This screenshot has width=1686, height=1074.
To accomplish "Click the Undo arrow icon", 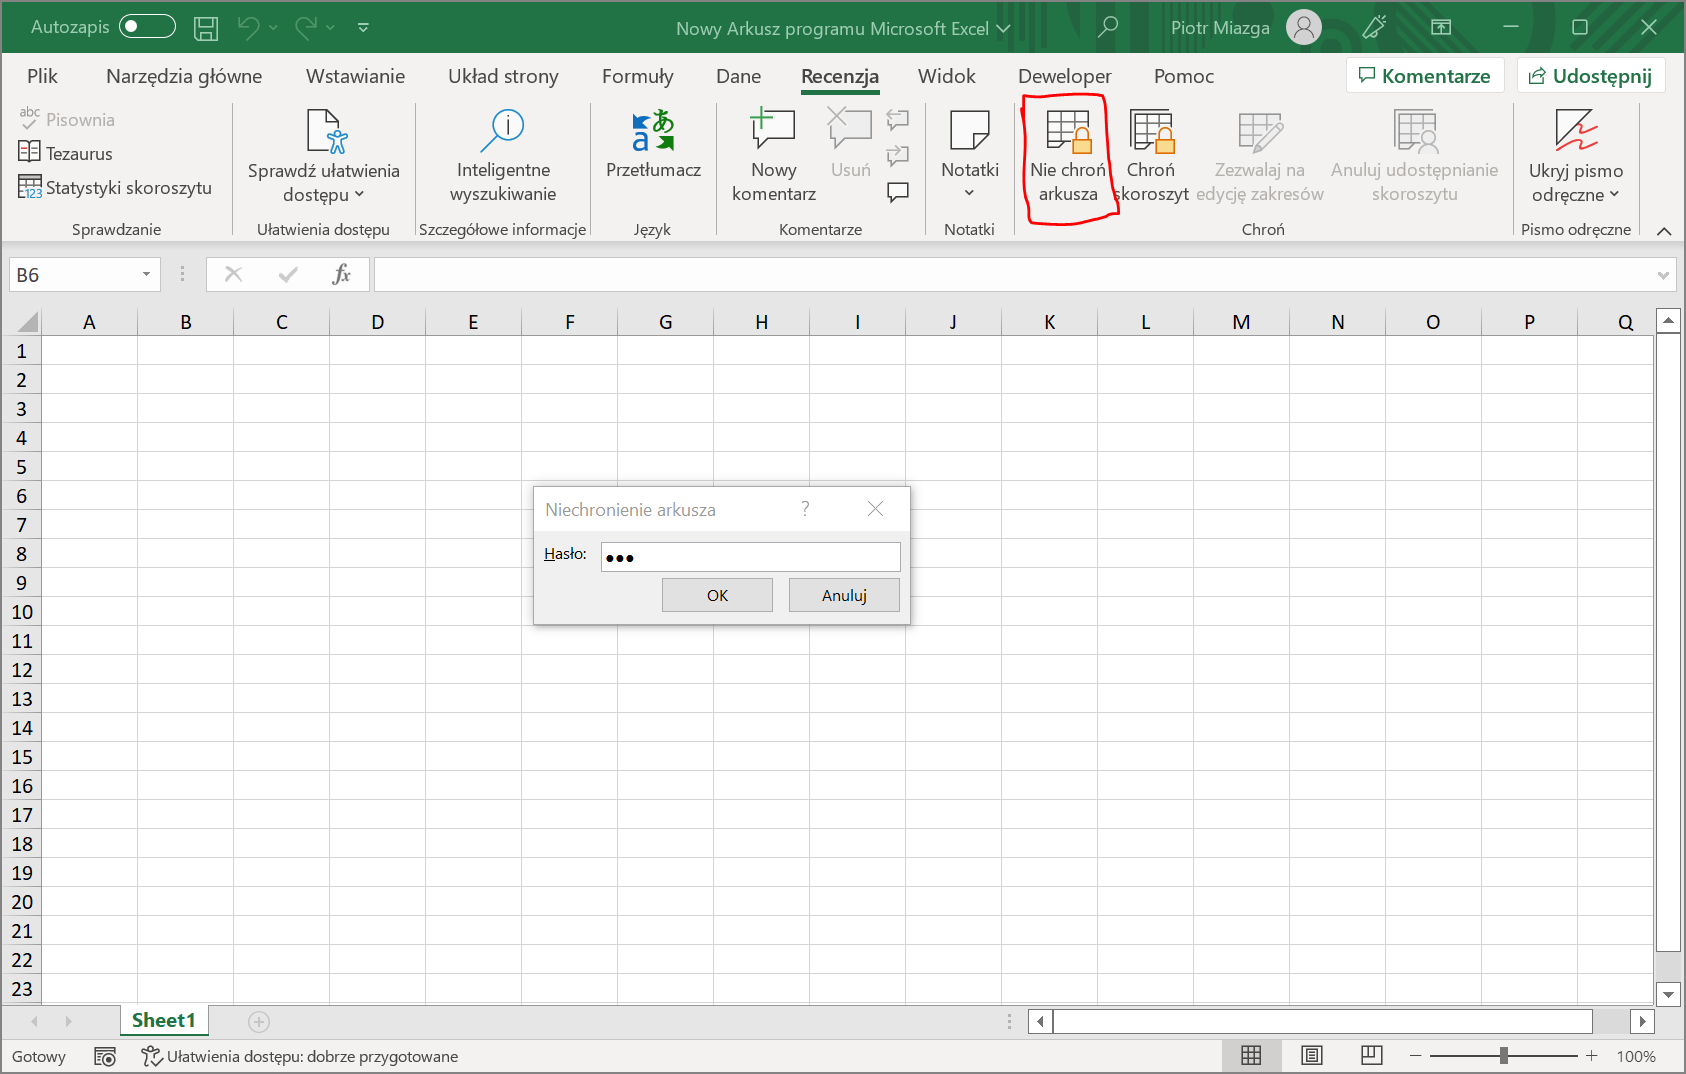I will click(x=248, y=27).
